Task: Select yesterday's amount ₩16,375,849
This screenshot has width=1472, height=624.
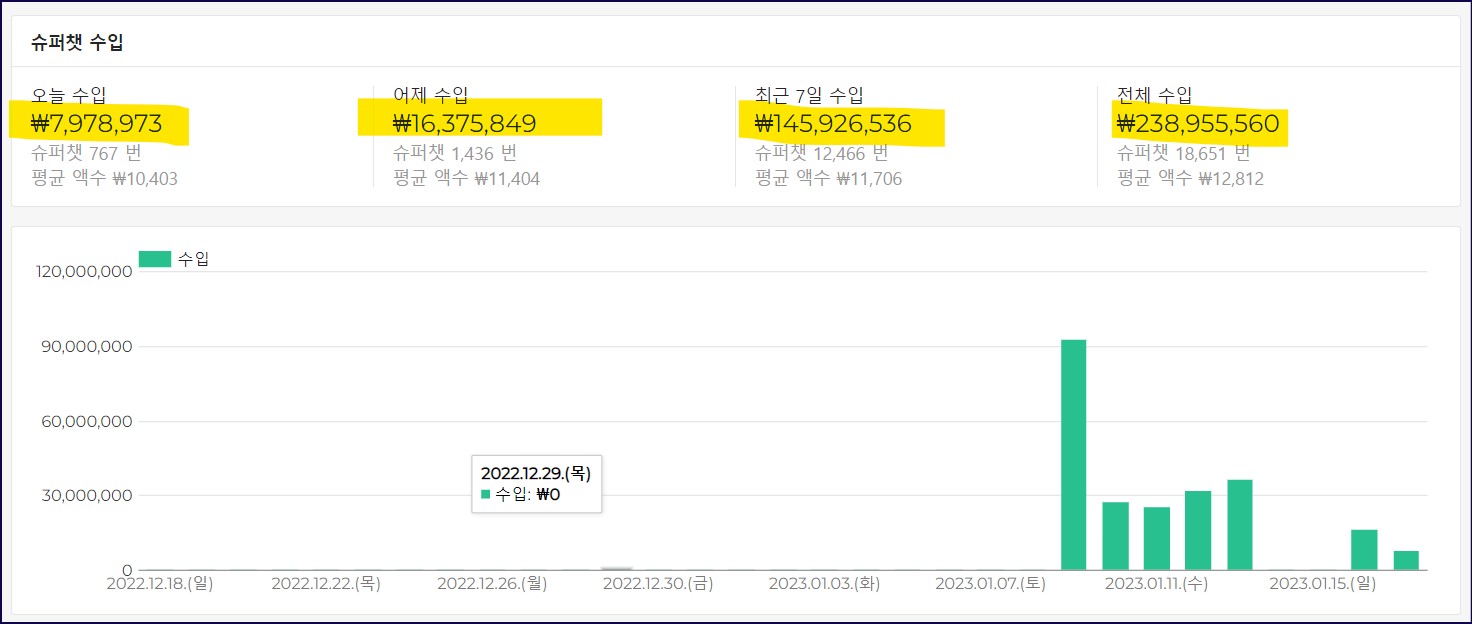Action: (x=465, y=124)
